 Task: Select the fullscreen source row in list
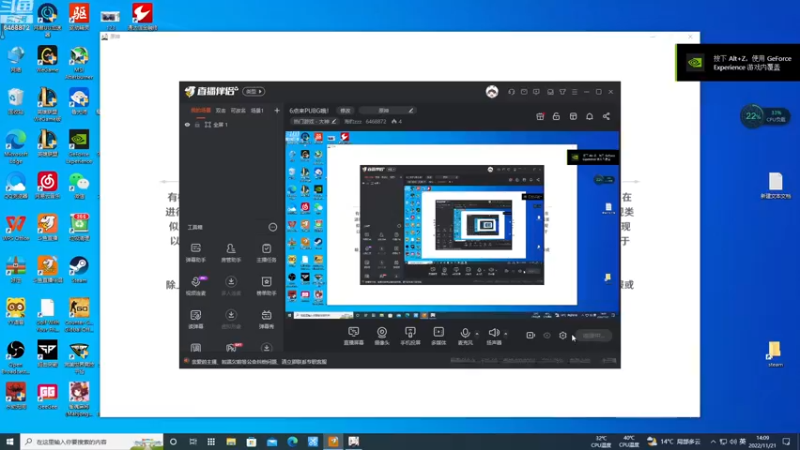pos(232,124)
